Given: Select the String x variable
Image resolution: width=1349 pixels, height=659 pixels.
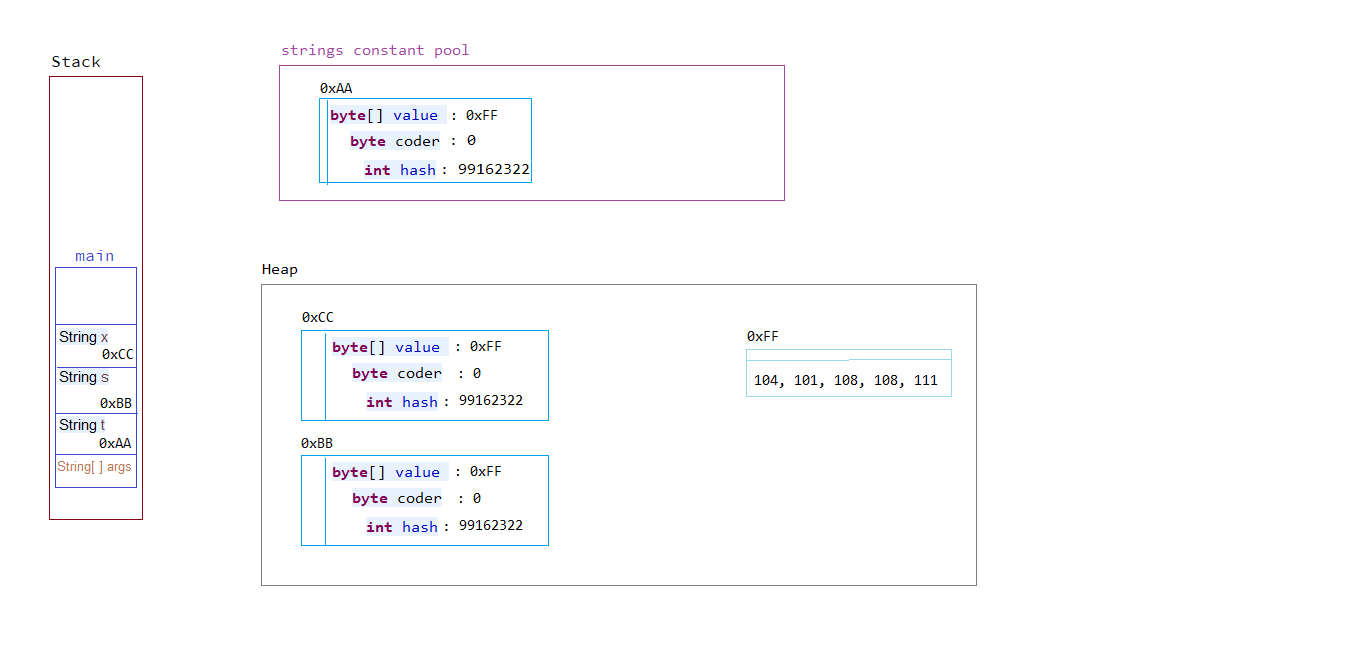Looking at the screenshot, I should point(84,337).
